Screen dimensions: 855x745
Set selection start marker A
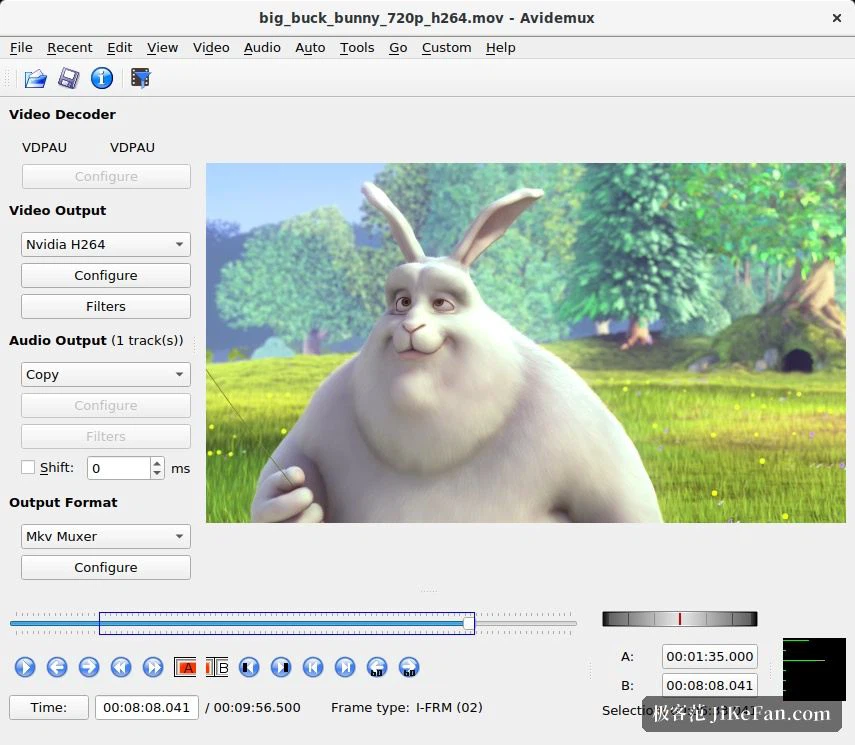[x=185, y=667]
